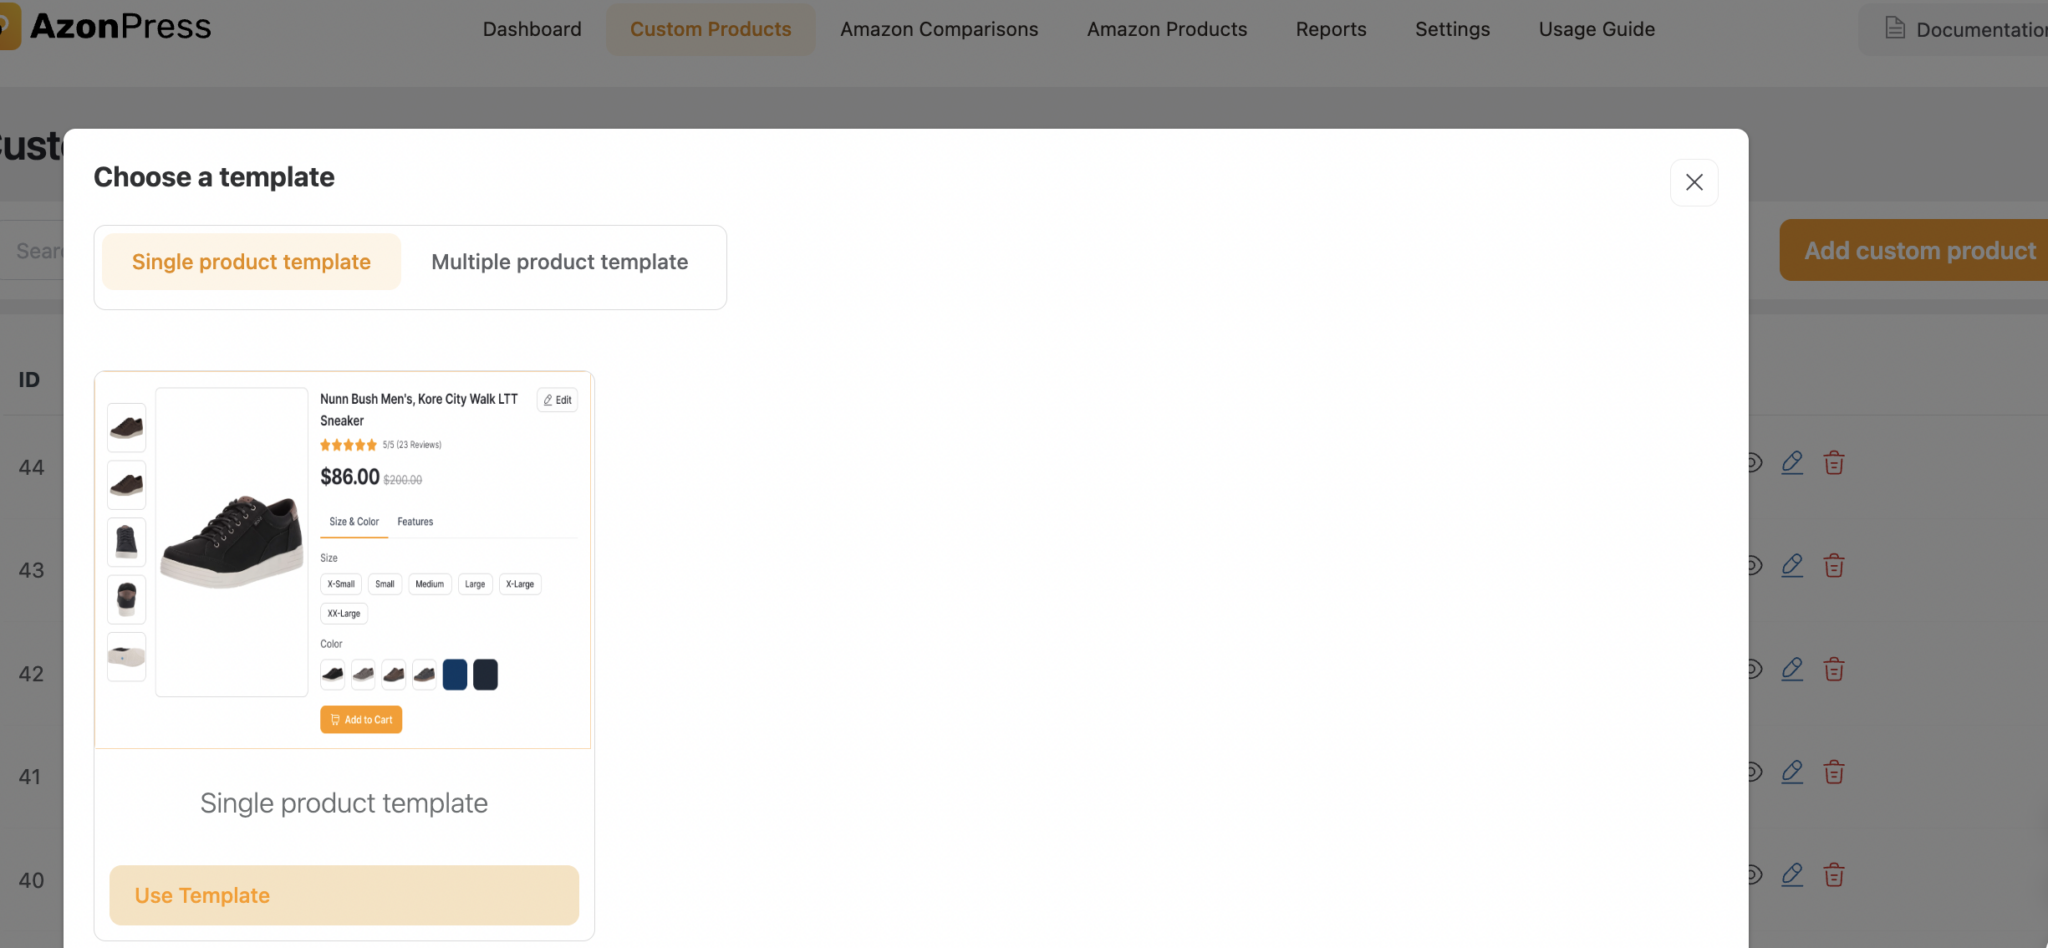Open the Size & Color tab
Viewport: 2048px width, 948px height.
(x=353, y=521)
